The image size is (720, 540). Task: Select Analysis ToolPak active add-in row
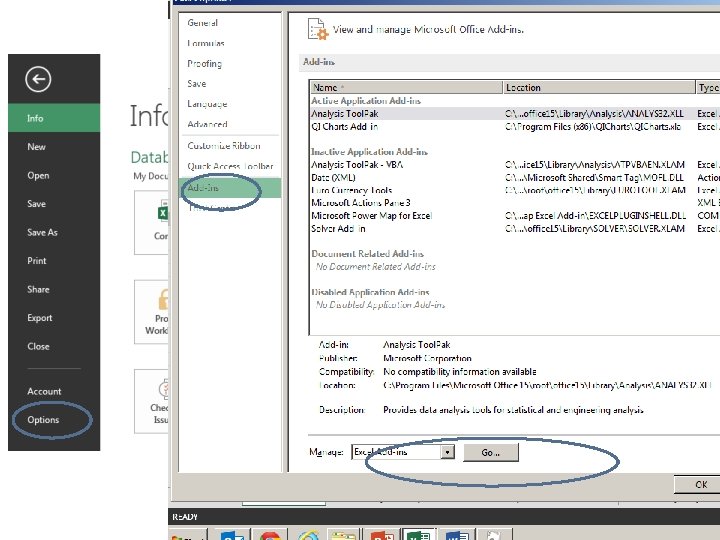click(x=515, y=113)
